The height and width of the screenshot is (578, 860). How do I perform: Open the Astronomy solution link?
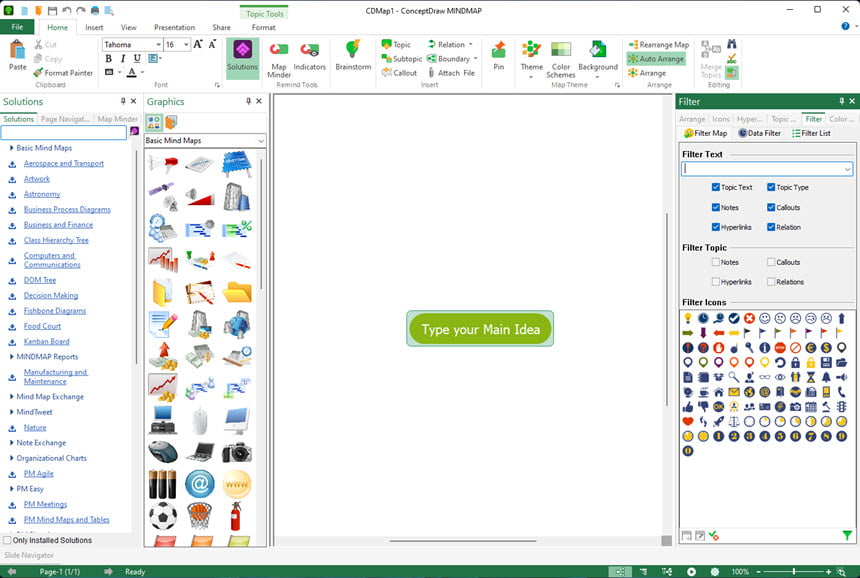pos(42,194)
